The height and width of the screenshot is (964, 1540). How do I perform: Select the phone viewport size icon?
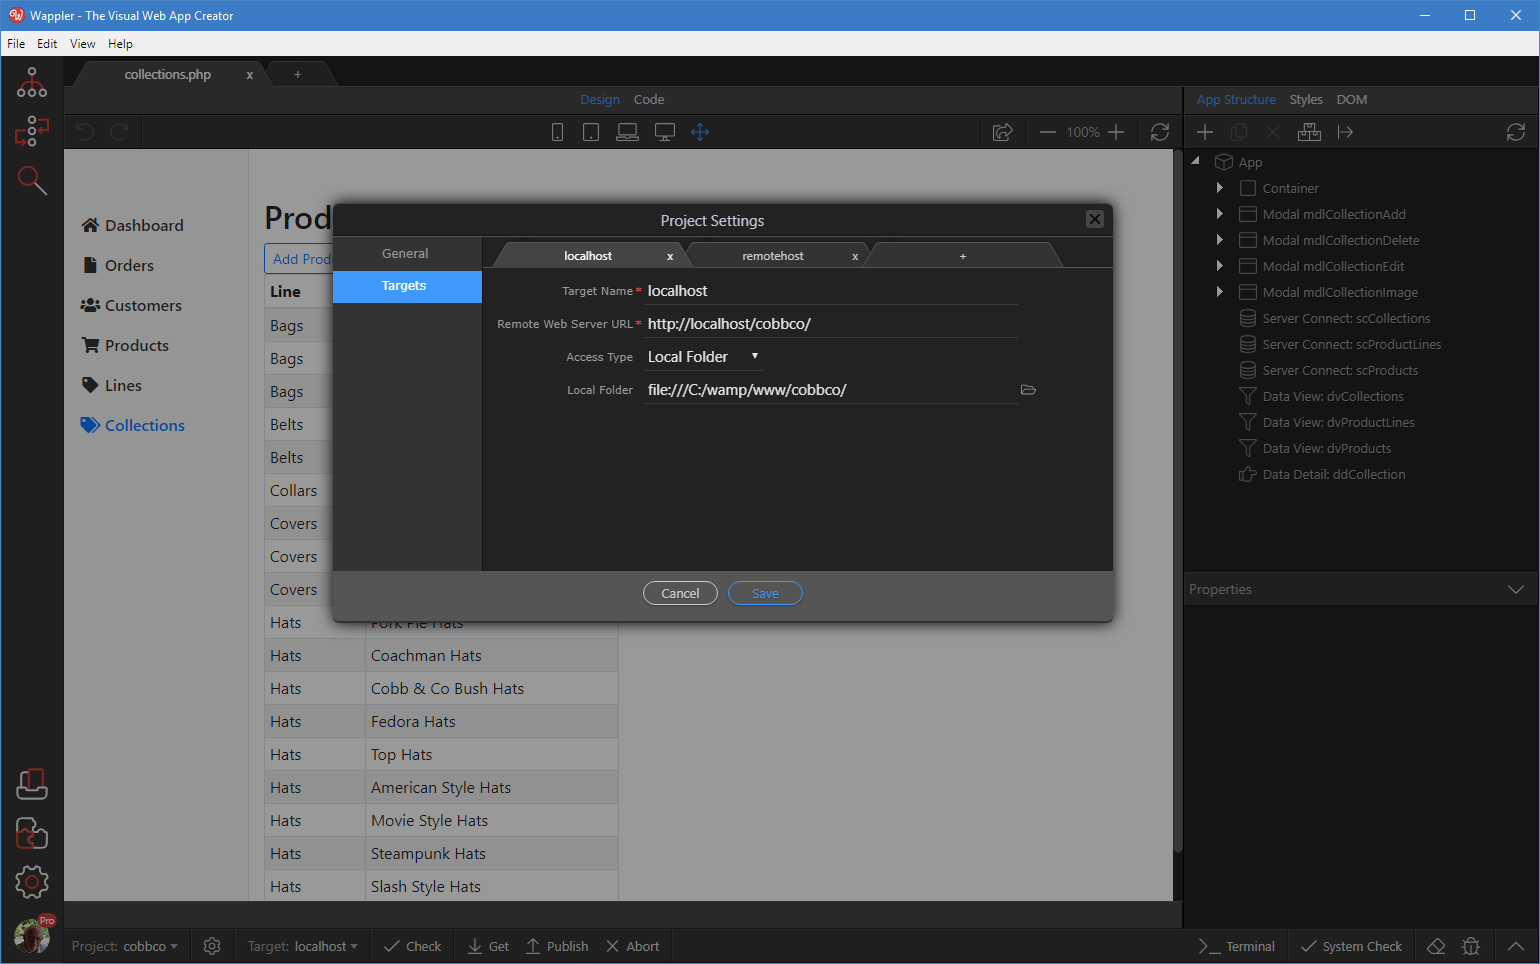(558, 132)
